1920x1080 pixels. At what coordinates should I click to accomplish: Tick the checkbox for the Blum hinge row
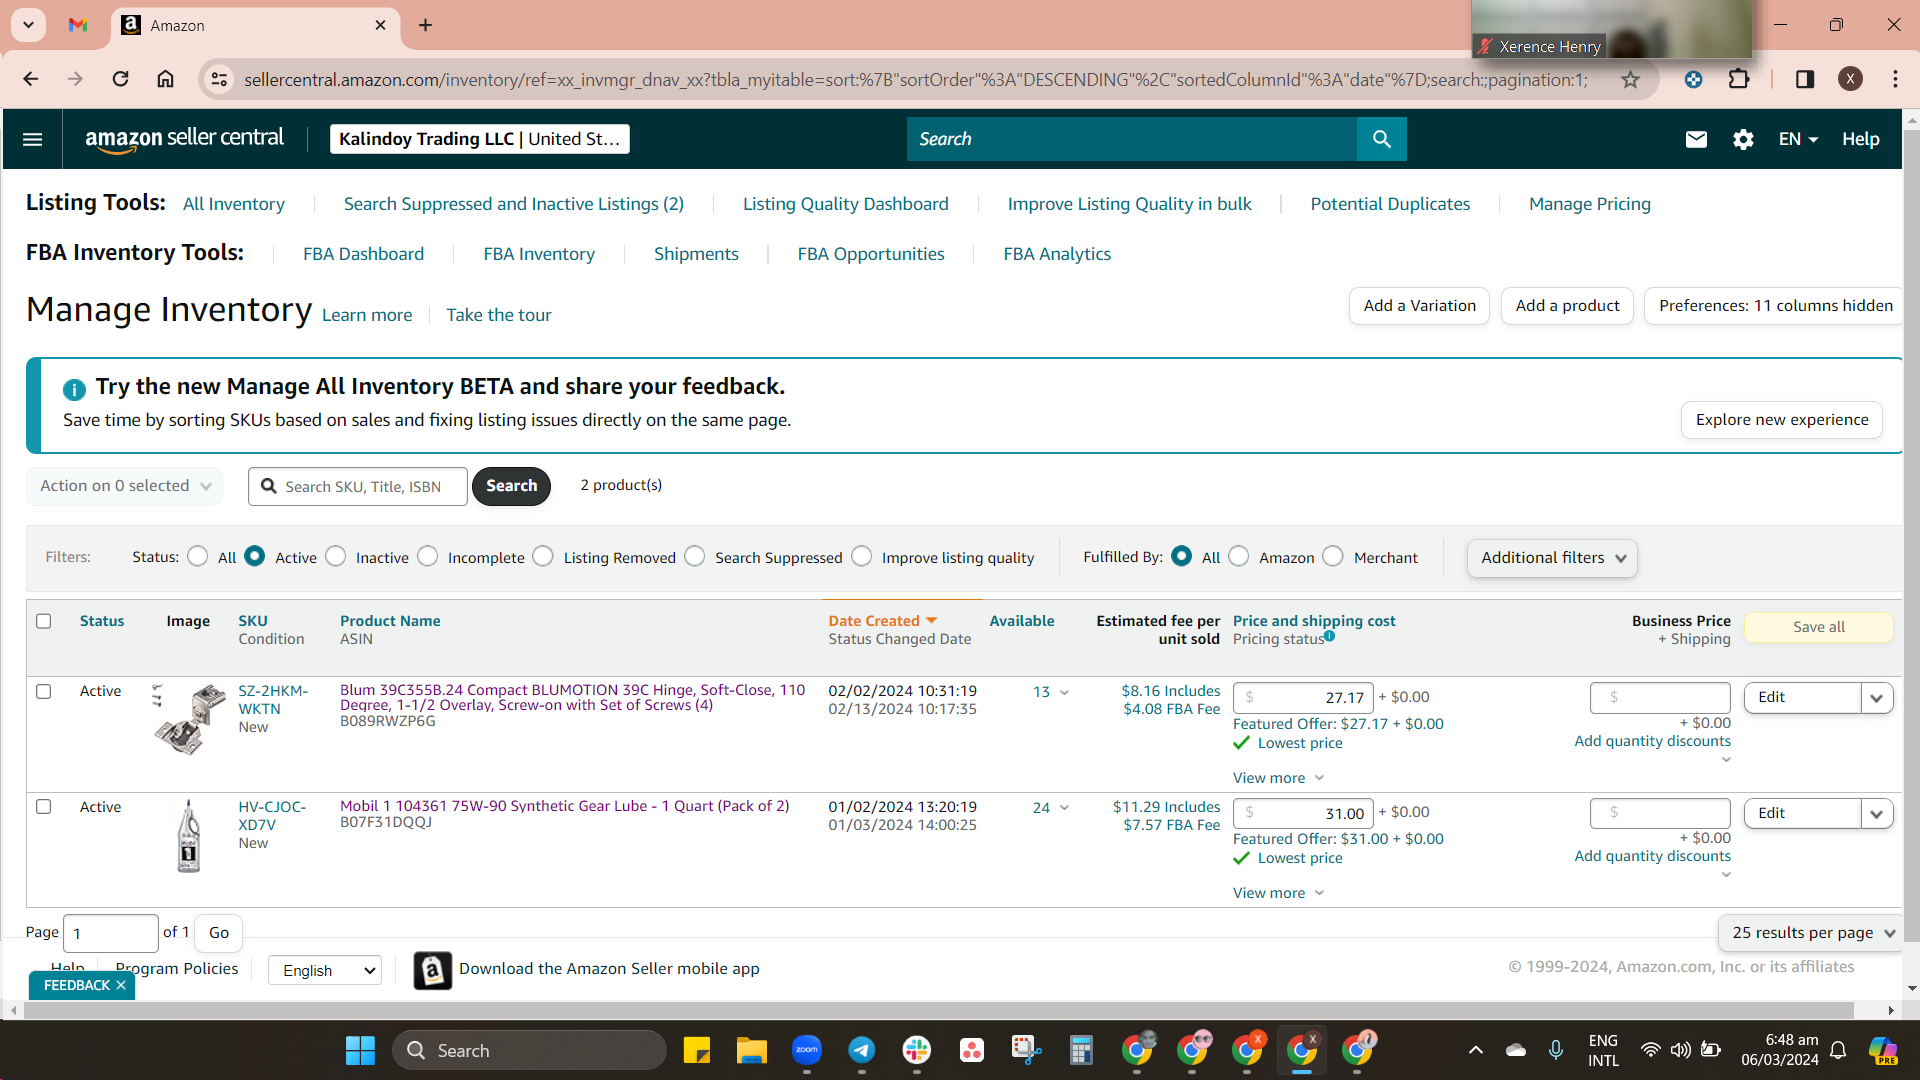tap(44, 691)
